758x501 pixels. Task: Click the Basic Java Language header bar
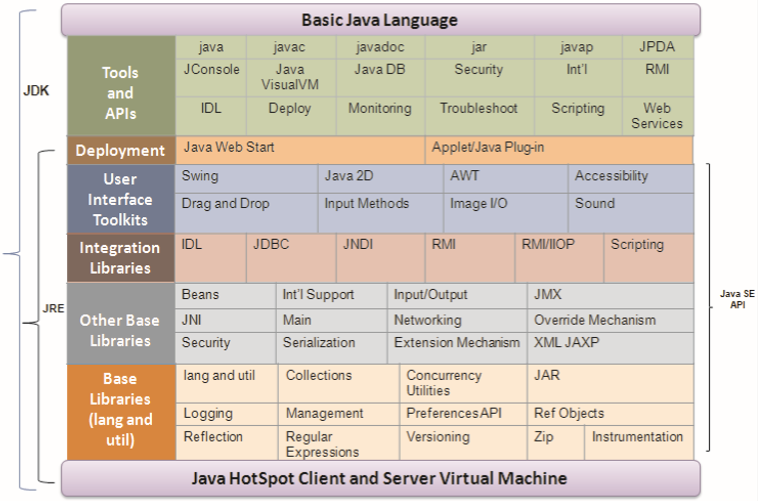tap(380, 20)
